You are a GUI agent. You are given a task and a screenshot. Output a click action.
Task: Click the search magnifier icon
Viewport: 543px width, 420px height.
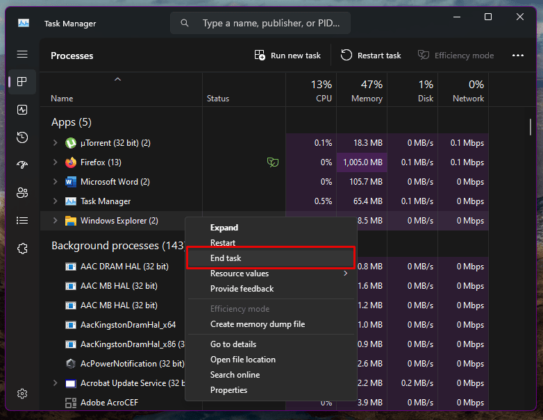coord(185,23)
